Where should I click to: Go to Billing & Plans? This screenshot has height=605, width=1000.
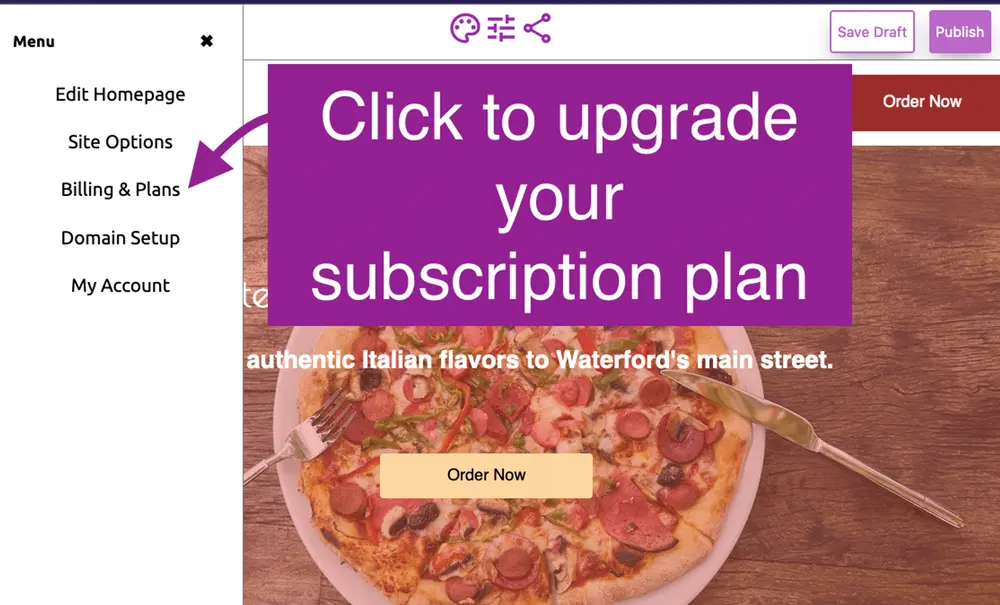coord(121,189)
